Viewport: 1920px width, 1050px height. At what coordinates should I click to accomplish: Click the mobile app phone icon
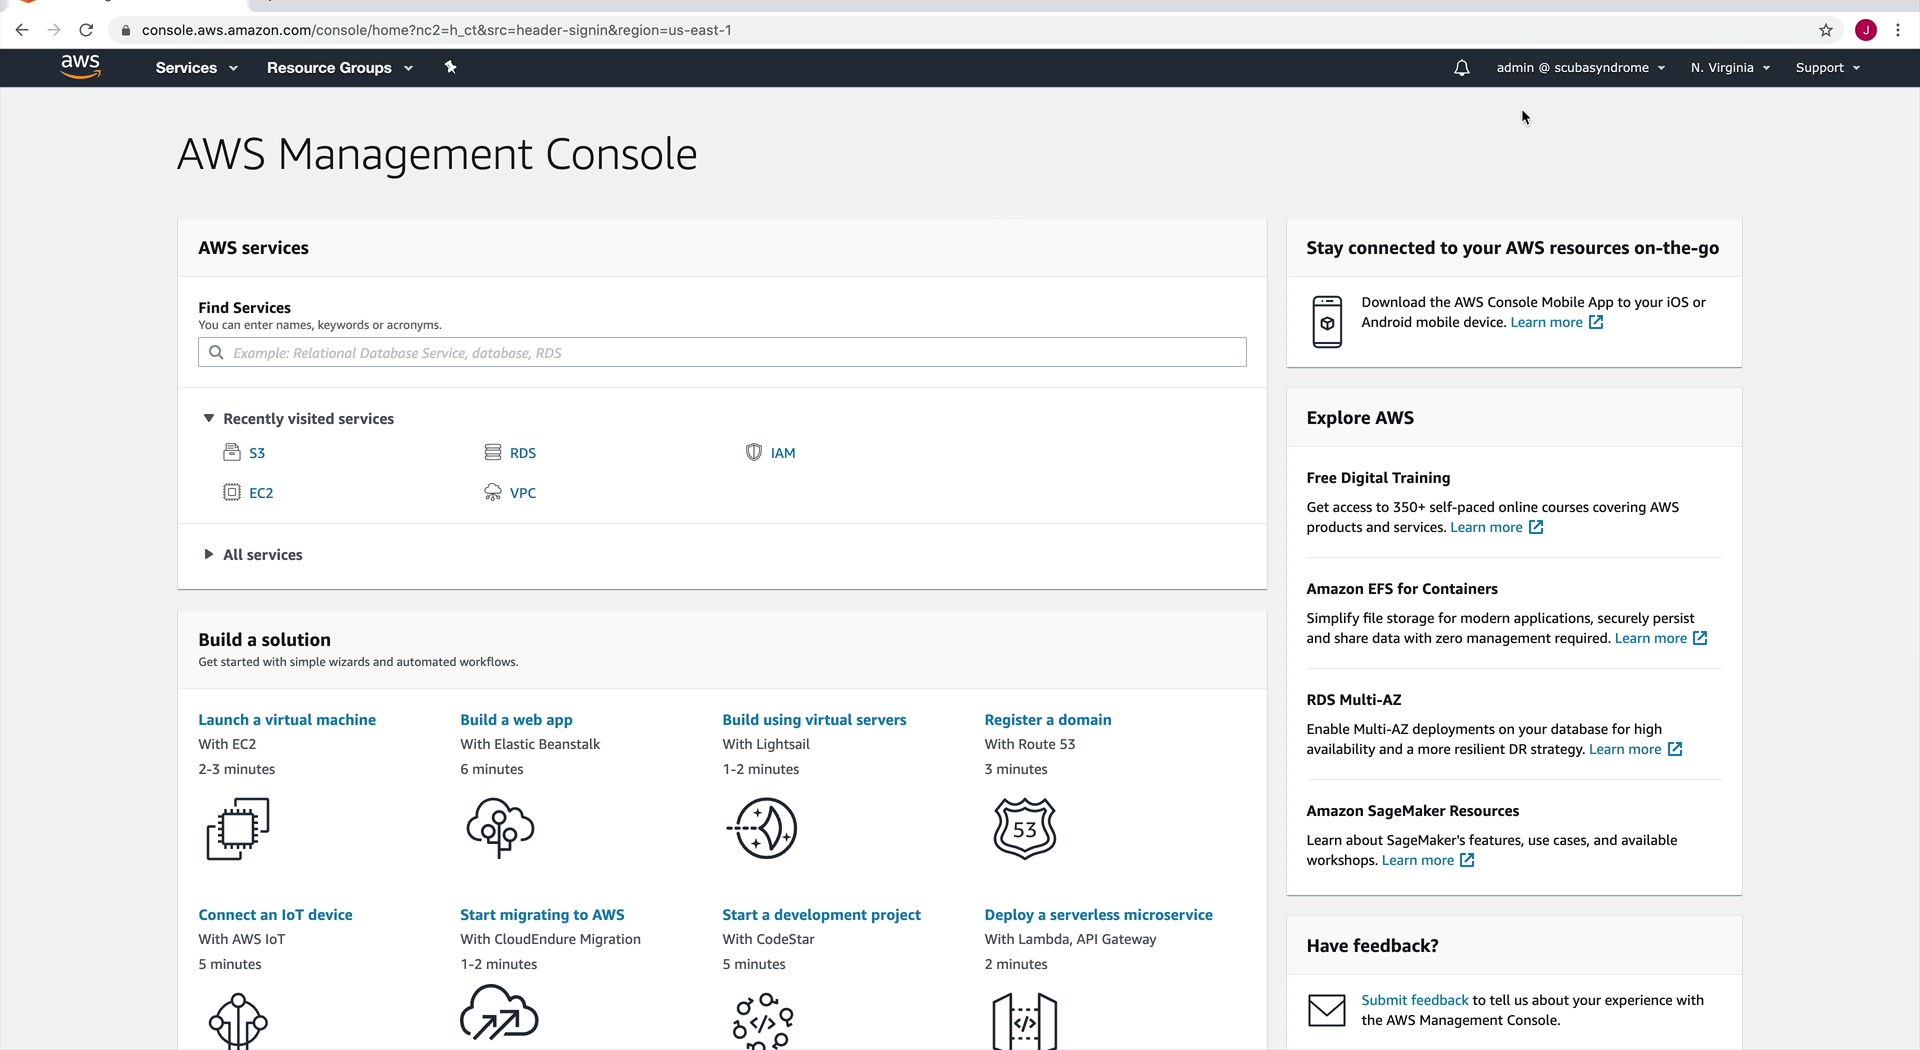1327,322
